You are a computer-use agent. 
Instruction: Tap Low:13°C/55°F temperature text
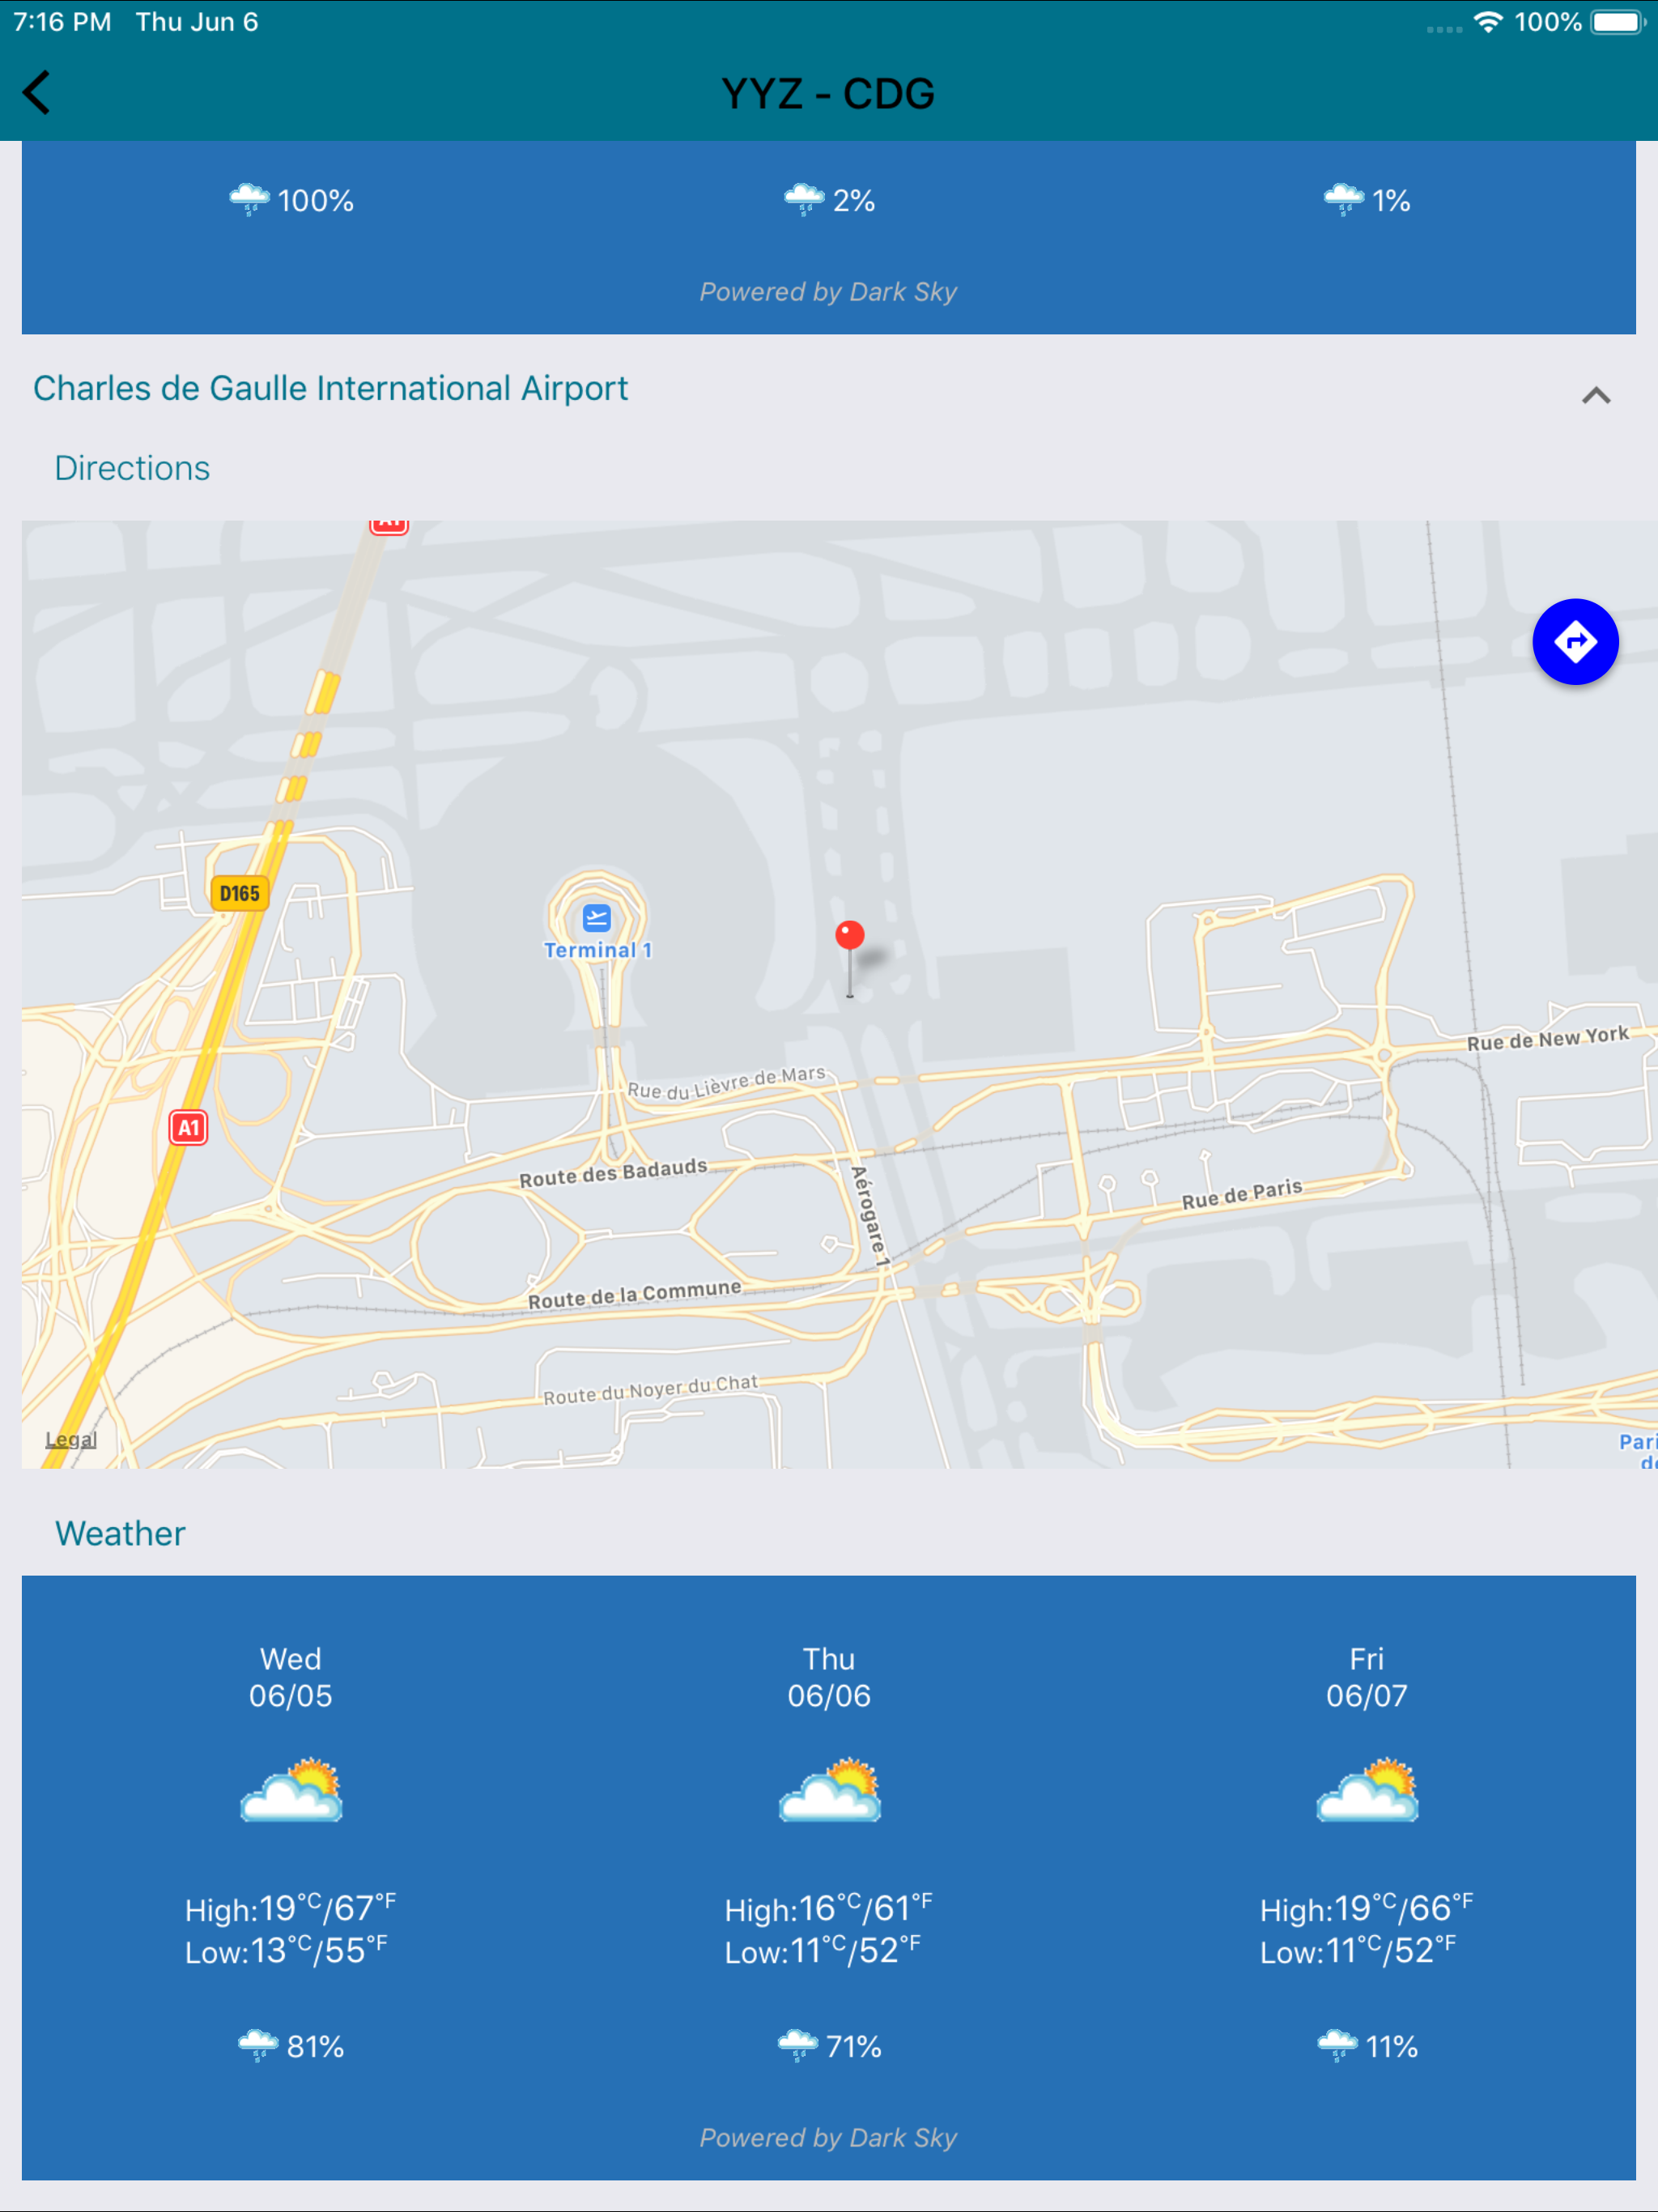tap(286, 1950)
